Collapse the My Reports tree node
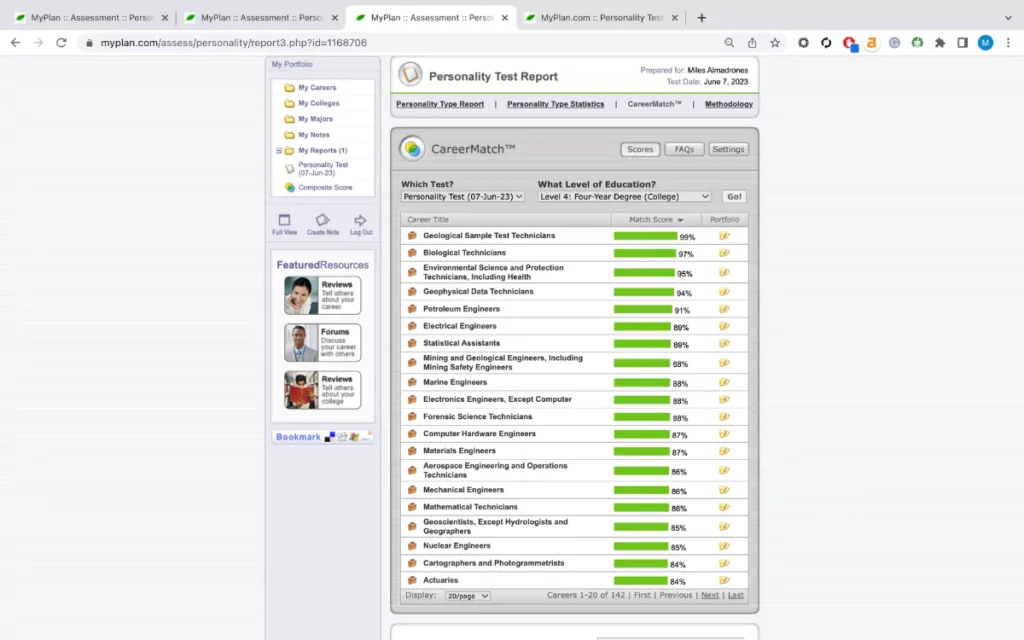 click(279, 151)
